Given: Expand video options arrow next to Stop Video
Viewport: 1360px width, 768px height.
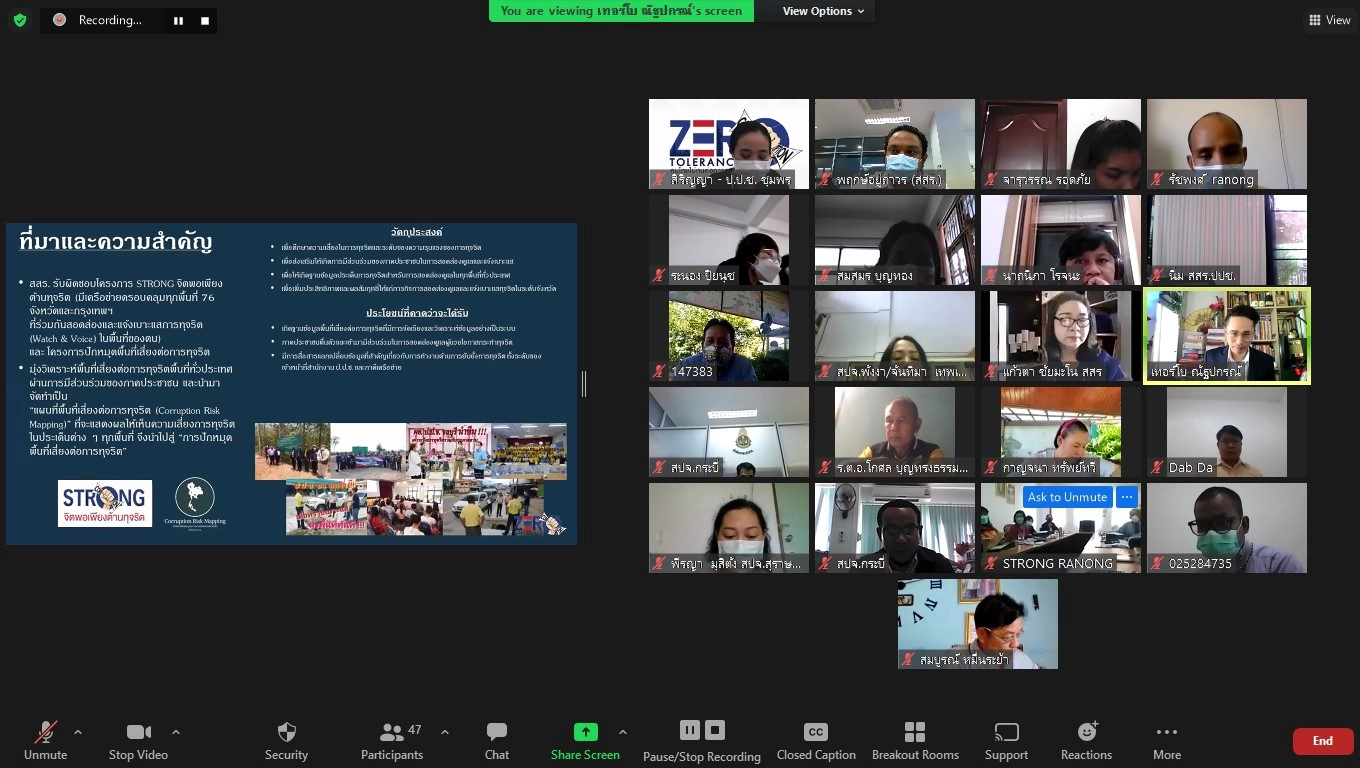Looking at the screenshot, I should tap(176, 732).
